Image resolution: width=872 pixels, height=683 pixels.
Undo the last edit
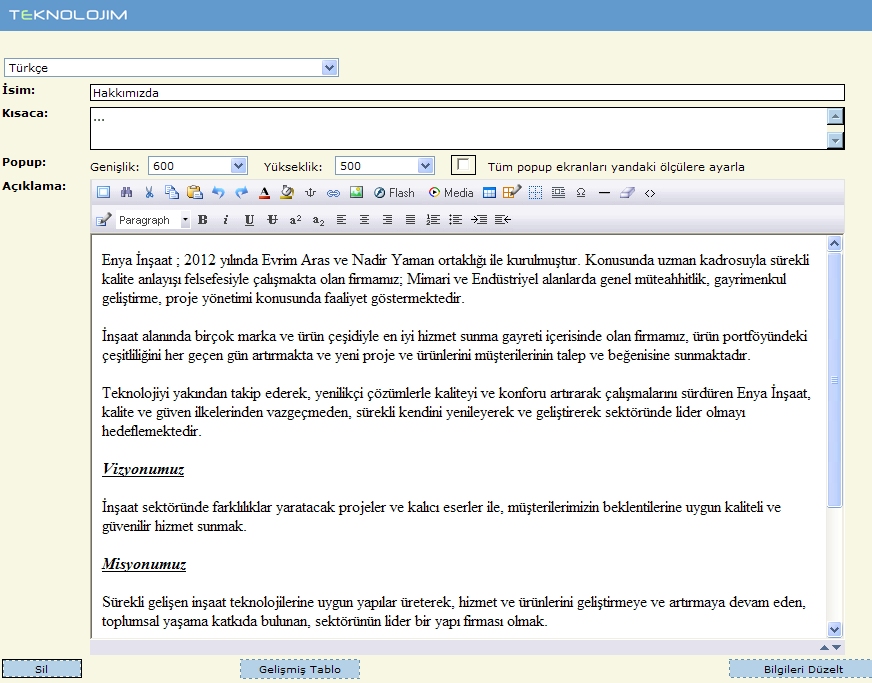coord(218,192)
